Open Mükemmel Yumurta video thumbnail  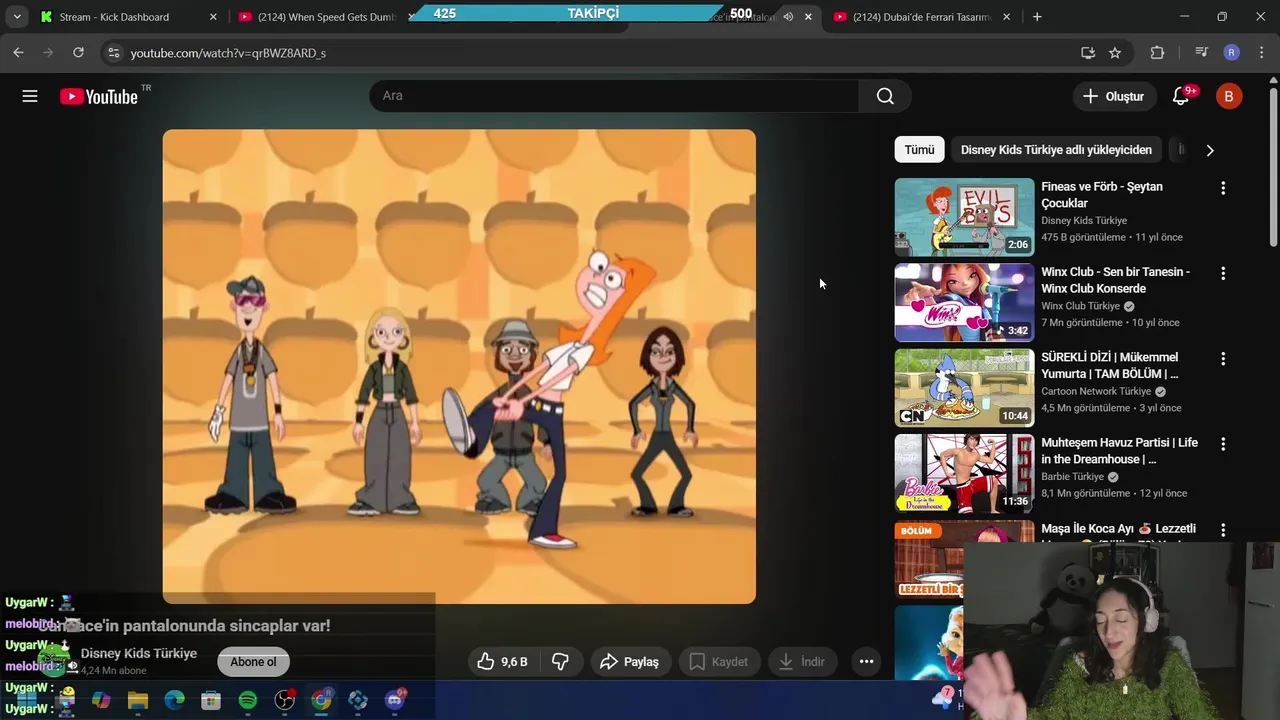click(964, 388)
